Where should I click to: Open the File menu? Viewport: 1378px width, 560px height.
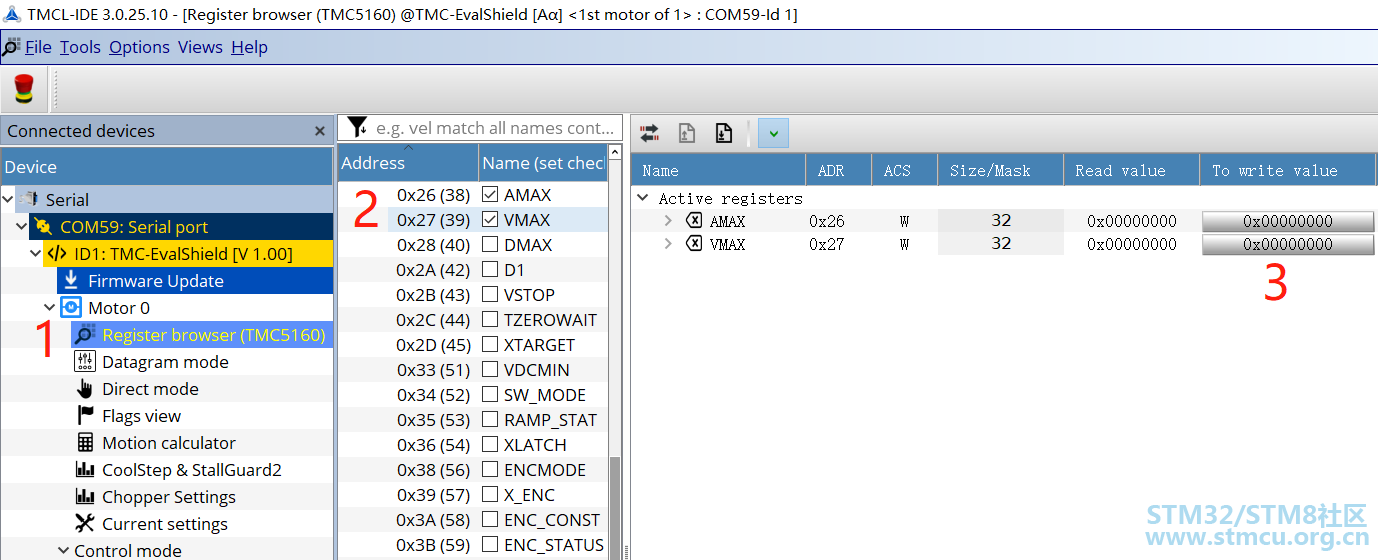click(x=38, y=47)
